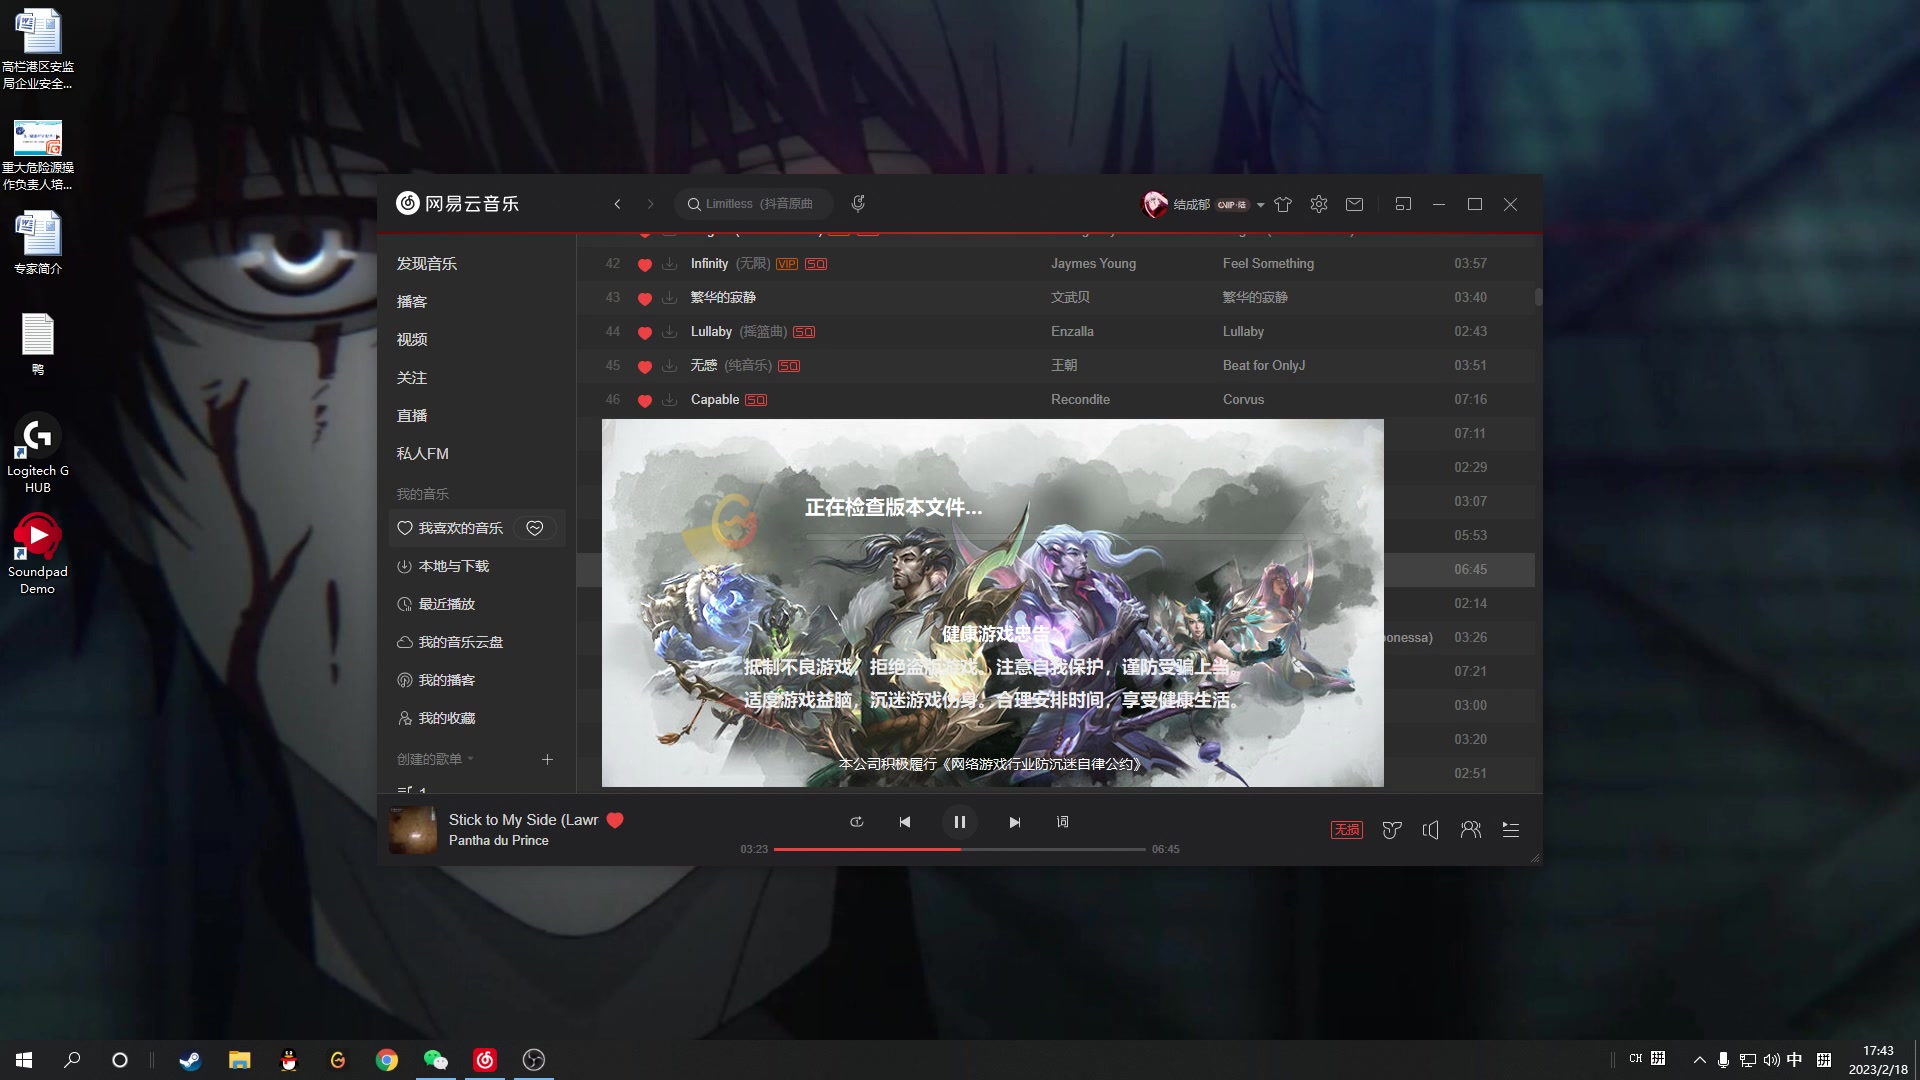Click the artist name Pantha du Prince
This screenshot has height=1080, width=1920.
498,841
